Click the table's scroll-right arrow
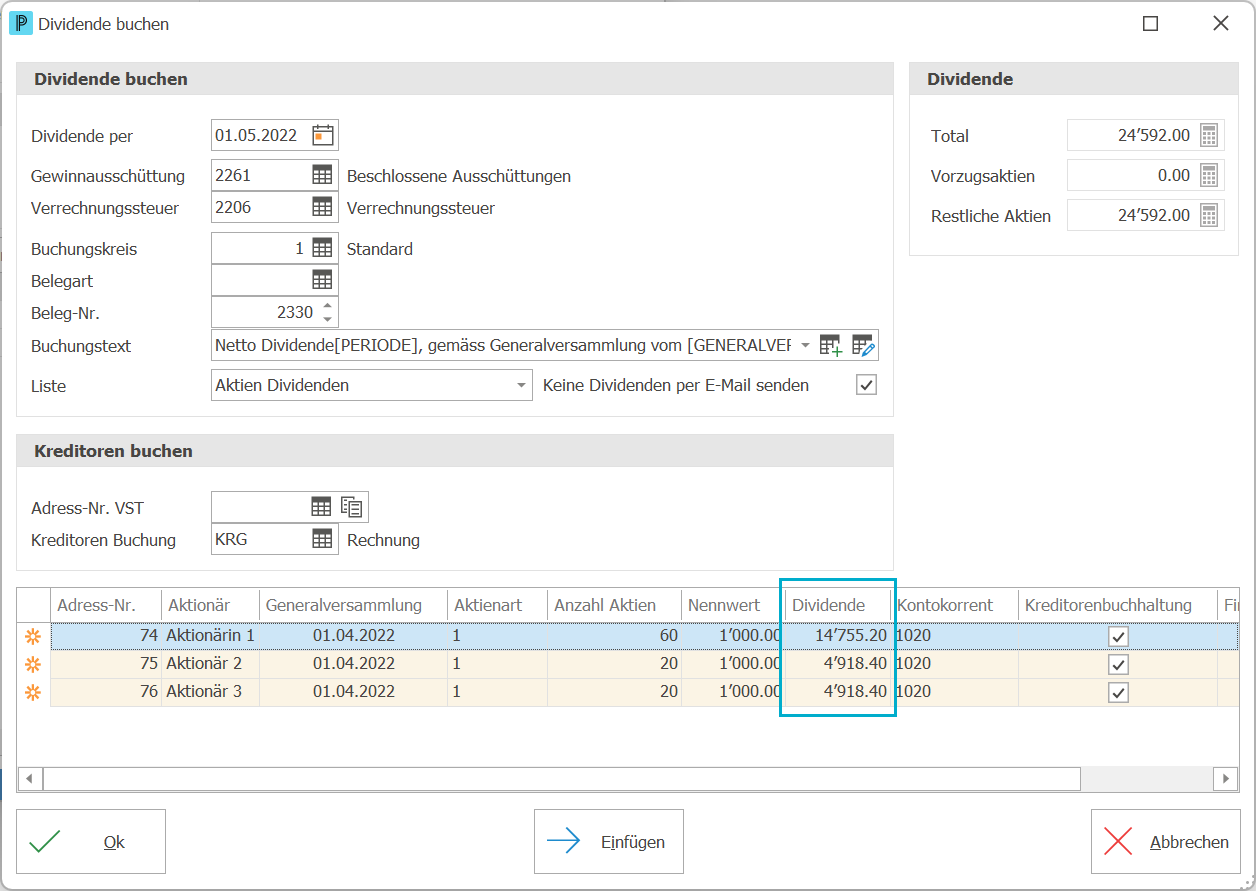The image size is (1256, 891). [1225, 778]
